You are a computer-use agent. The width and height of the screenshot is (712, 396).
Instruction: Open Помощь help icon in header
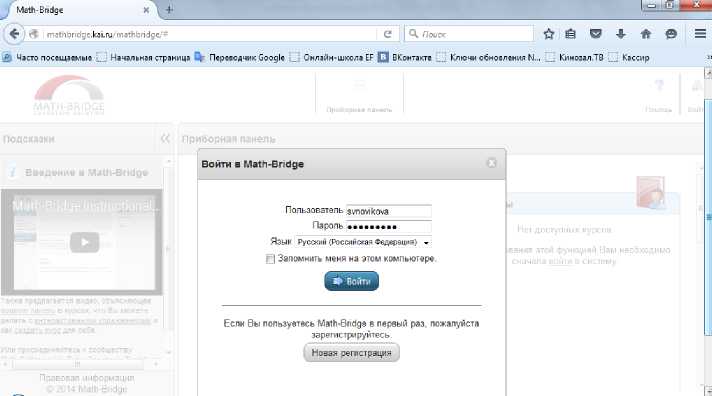[x=658, y=95]
